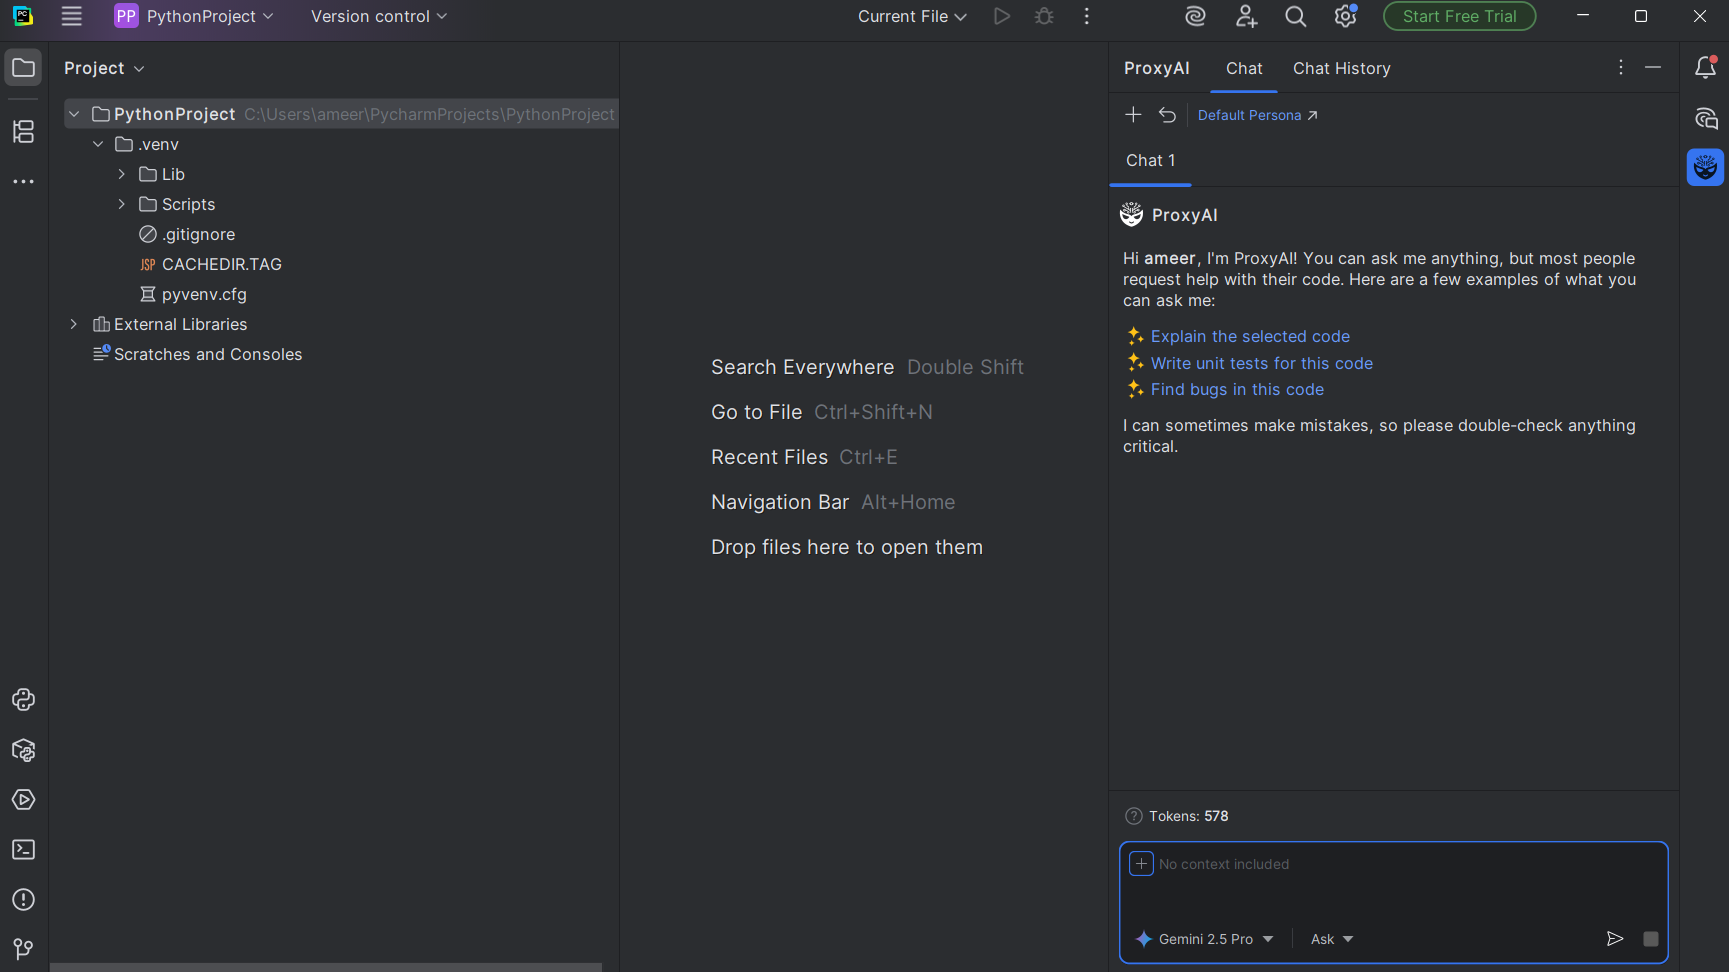Open AI chat tool window icon on right bar

1706,119
